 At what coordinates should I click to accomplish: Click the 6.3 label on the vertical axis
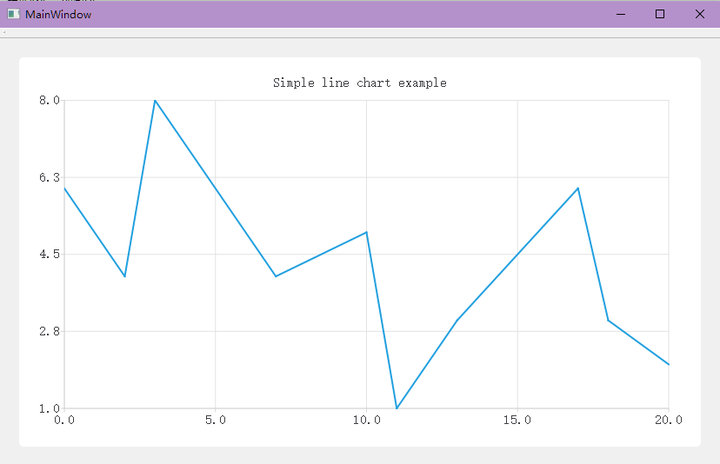click(x=49, y=177)
